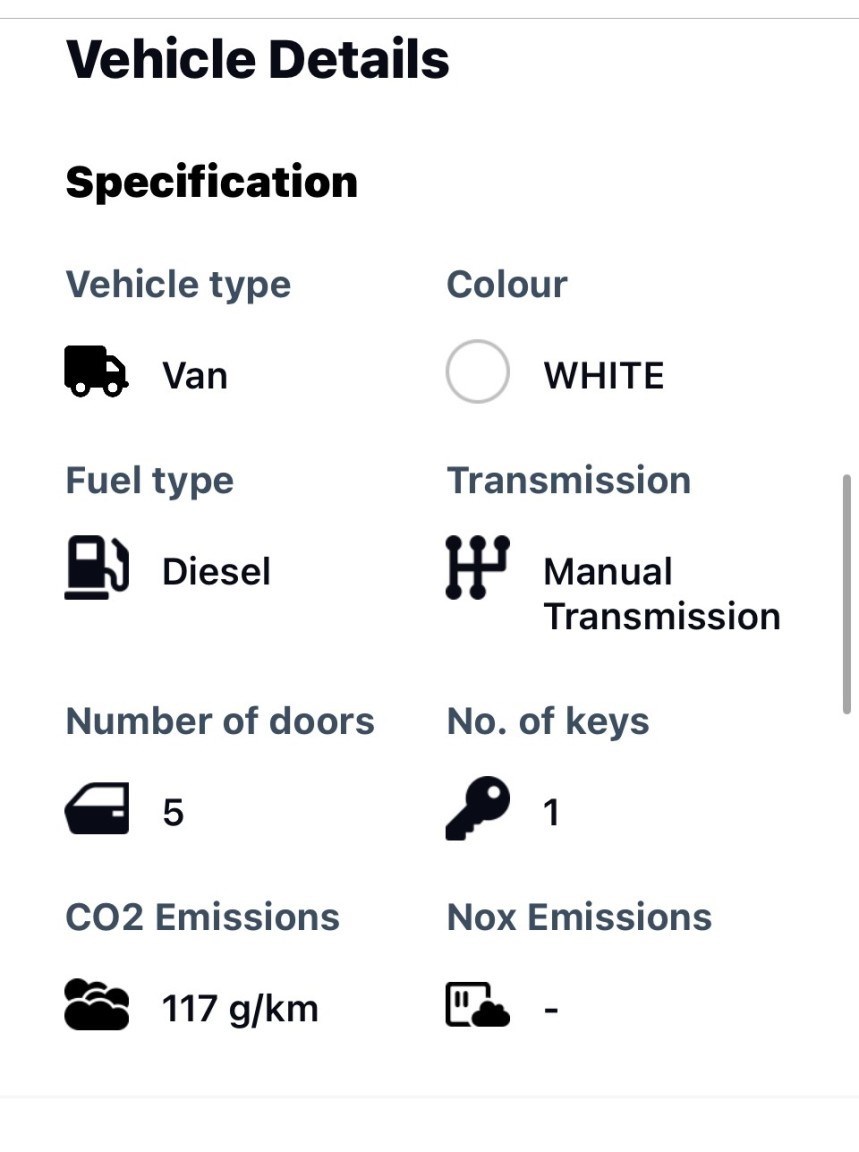This screenshot has width=859, height=1152.
Task: Click the Nox Emissions label
Action: [579, 917]
